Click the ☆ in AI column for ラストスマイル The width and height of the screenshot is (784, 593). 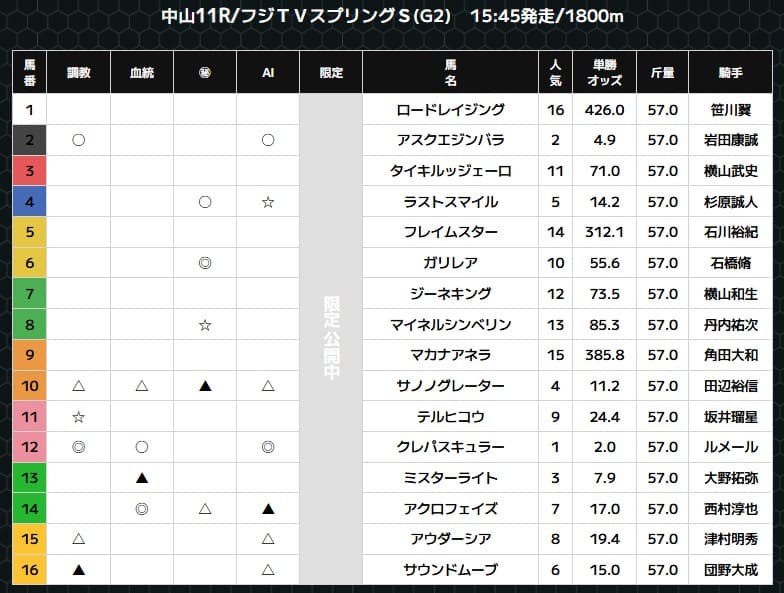click(268, 202)
